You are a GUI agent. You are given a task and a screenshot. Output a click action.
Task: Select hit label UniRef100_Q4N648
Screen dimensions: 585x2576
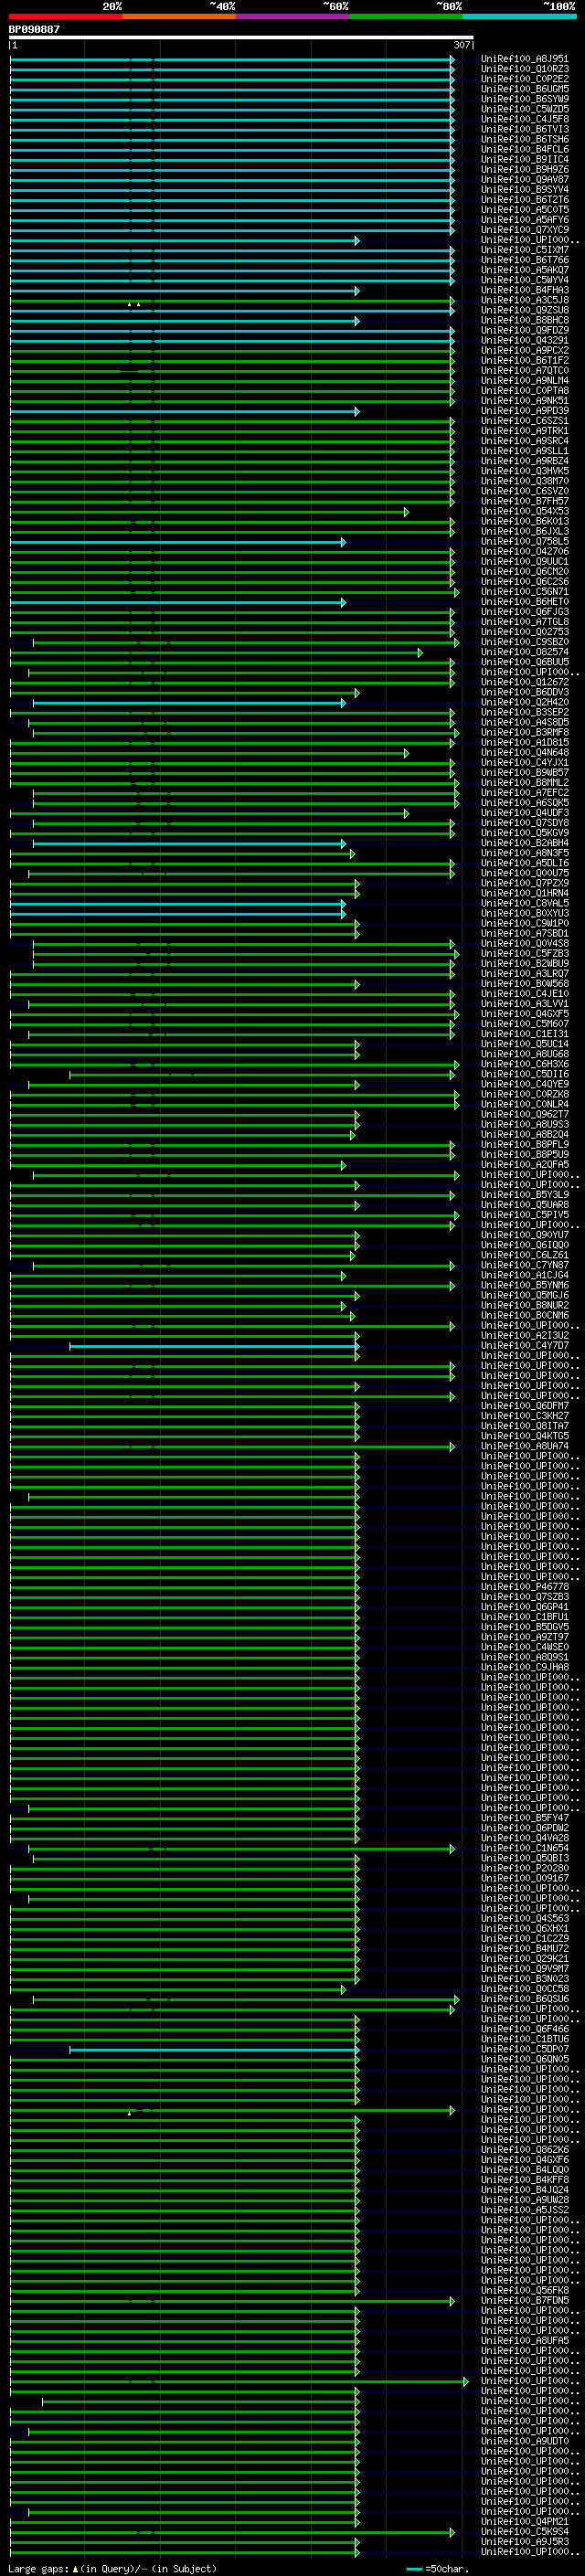(x=525, y=752)
